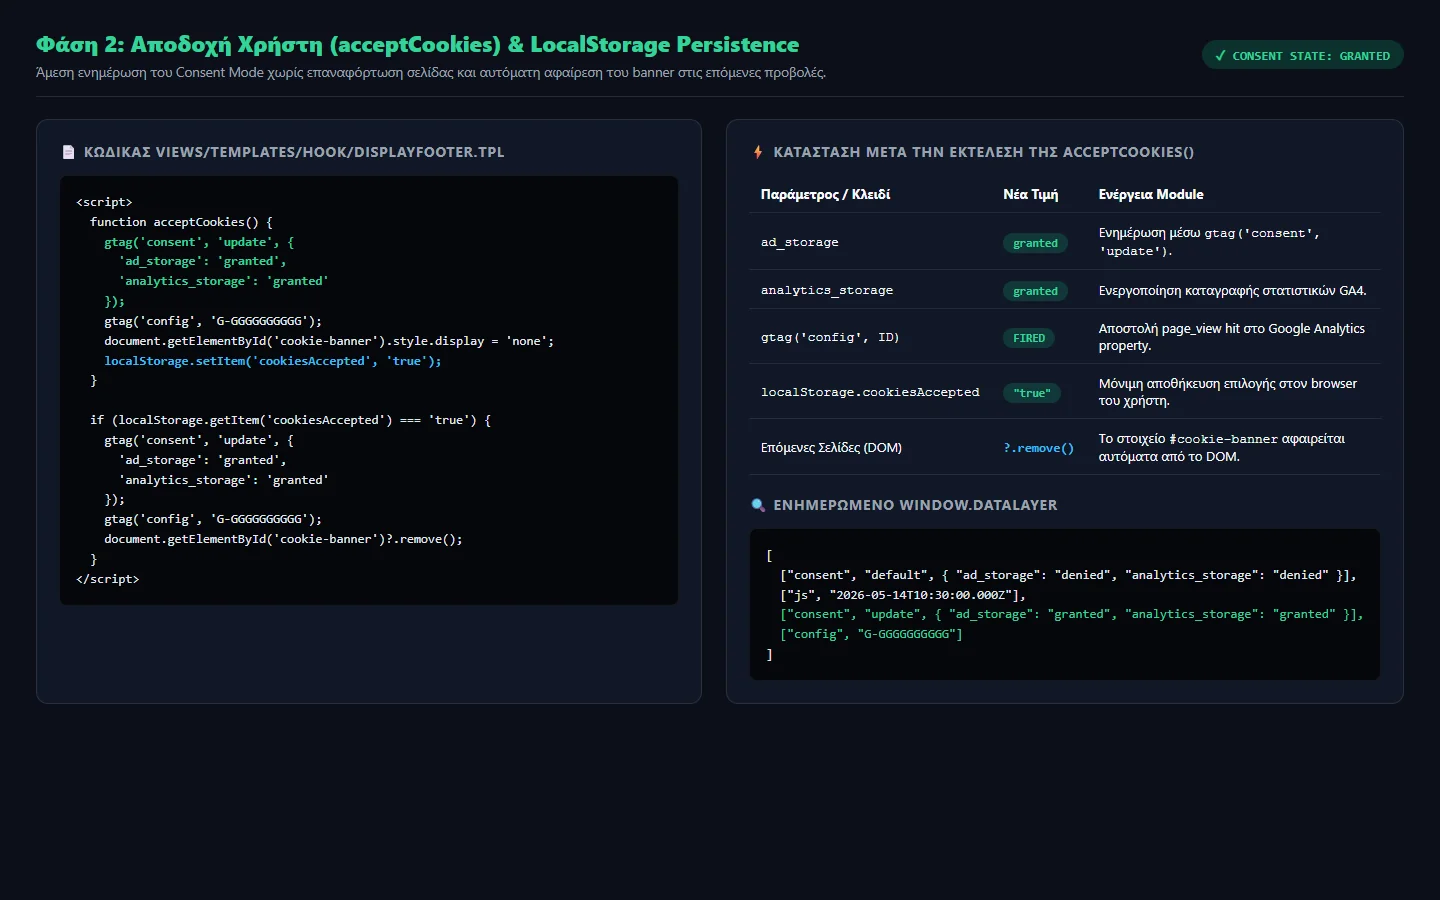Select the granted pill in the analytics_storage row
This screenshot has height=900, width=1440.
[1035, 291]
